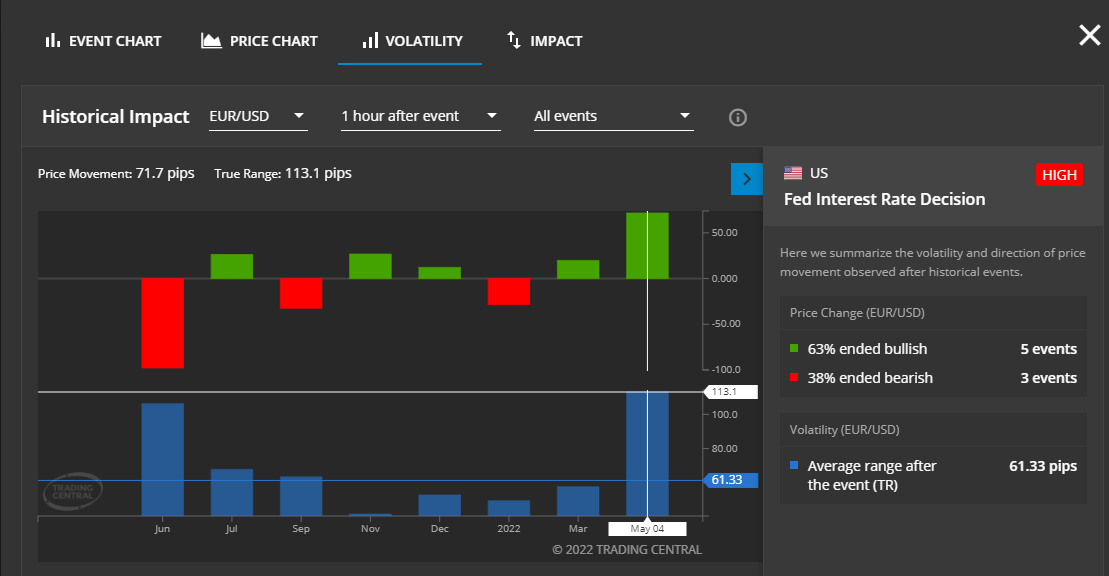The image size is (1109, 576).
Task: Click the '61.33 pips' value in Volatility panel
Action: pyautogui.click(x=1043, y=466)
